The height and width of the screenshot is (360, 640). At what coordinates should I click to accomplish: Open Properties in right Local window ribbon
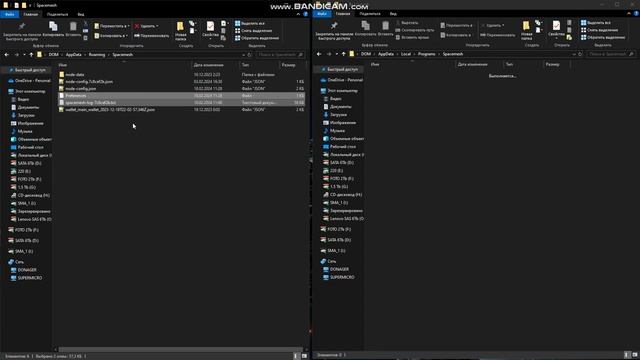556,29
